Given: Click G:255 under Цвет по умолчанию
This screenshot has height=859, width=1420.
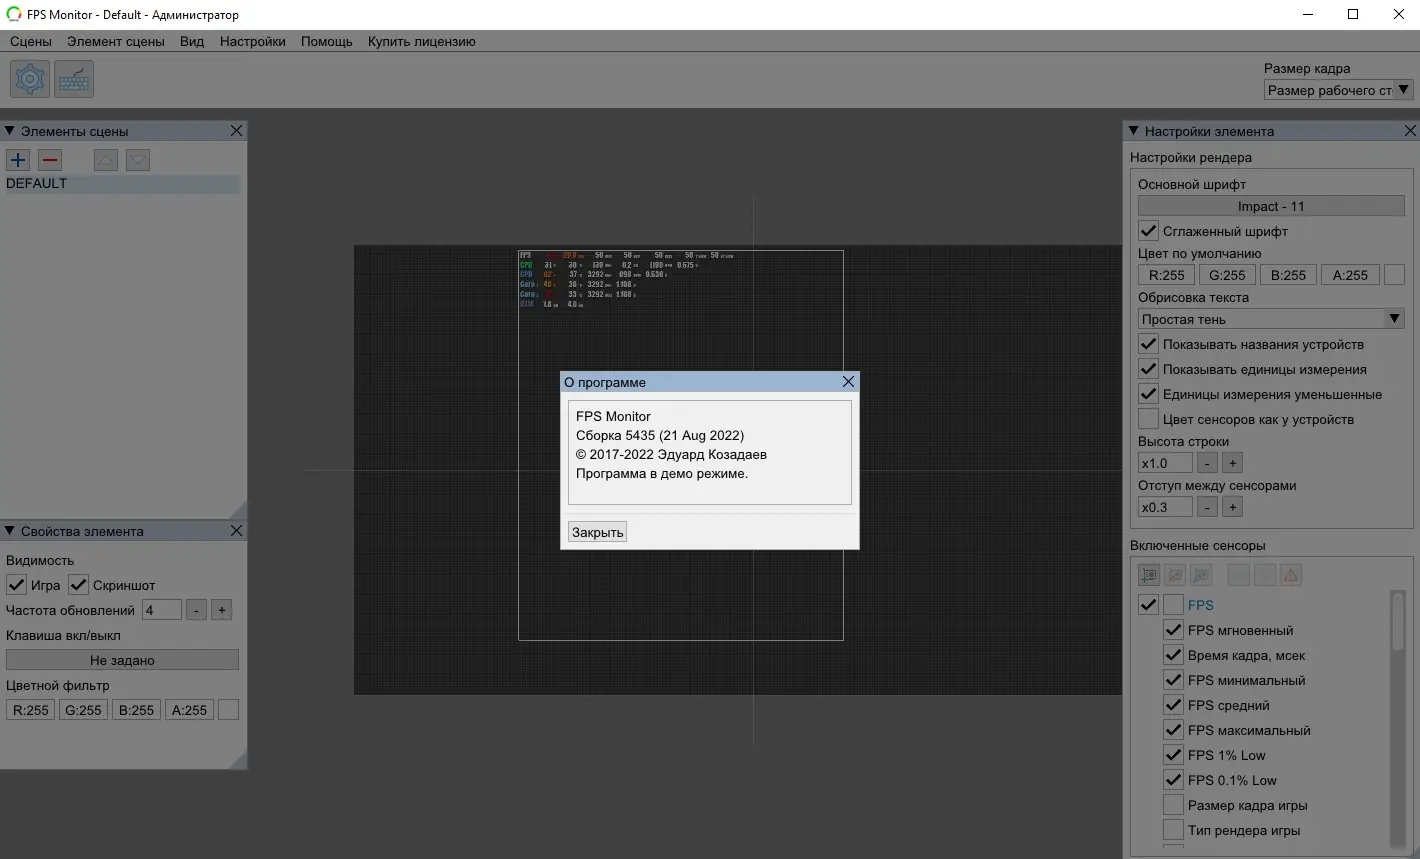Looking at the screenshot, I should pyautogui.click(x=1227, y=275).
